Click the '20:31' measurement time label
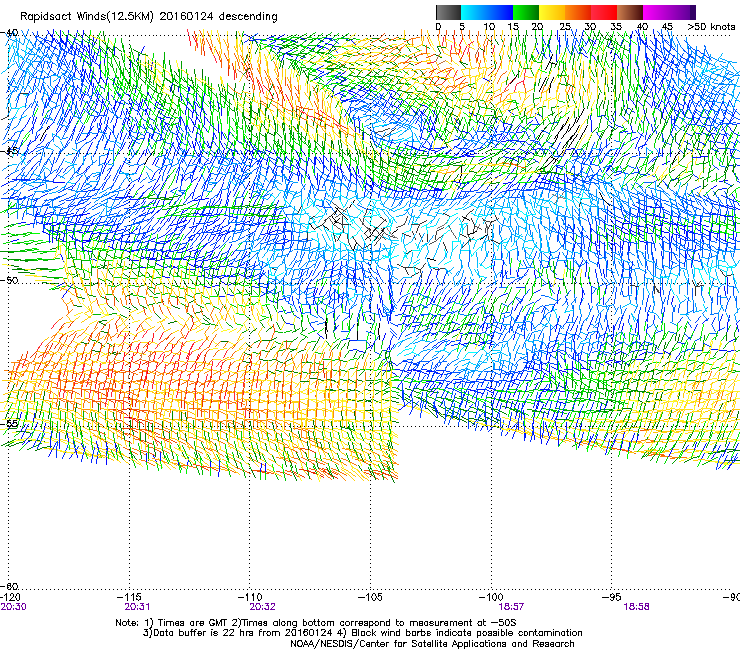This screenshot has width=740, height=650. click(x=137, y=607)
